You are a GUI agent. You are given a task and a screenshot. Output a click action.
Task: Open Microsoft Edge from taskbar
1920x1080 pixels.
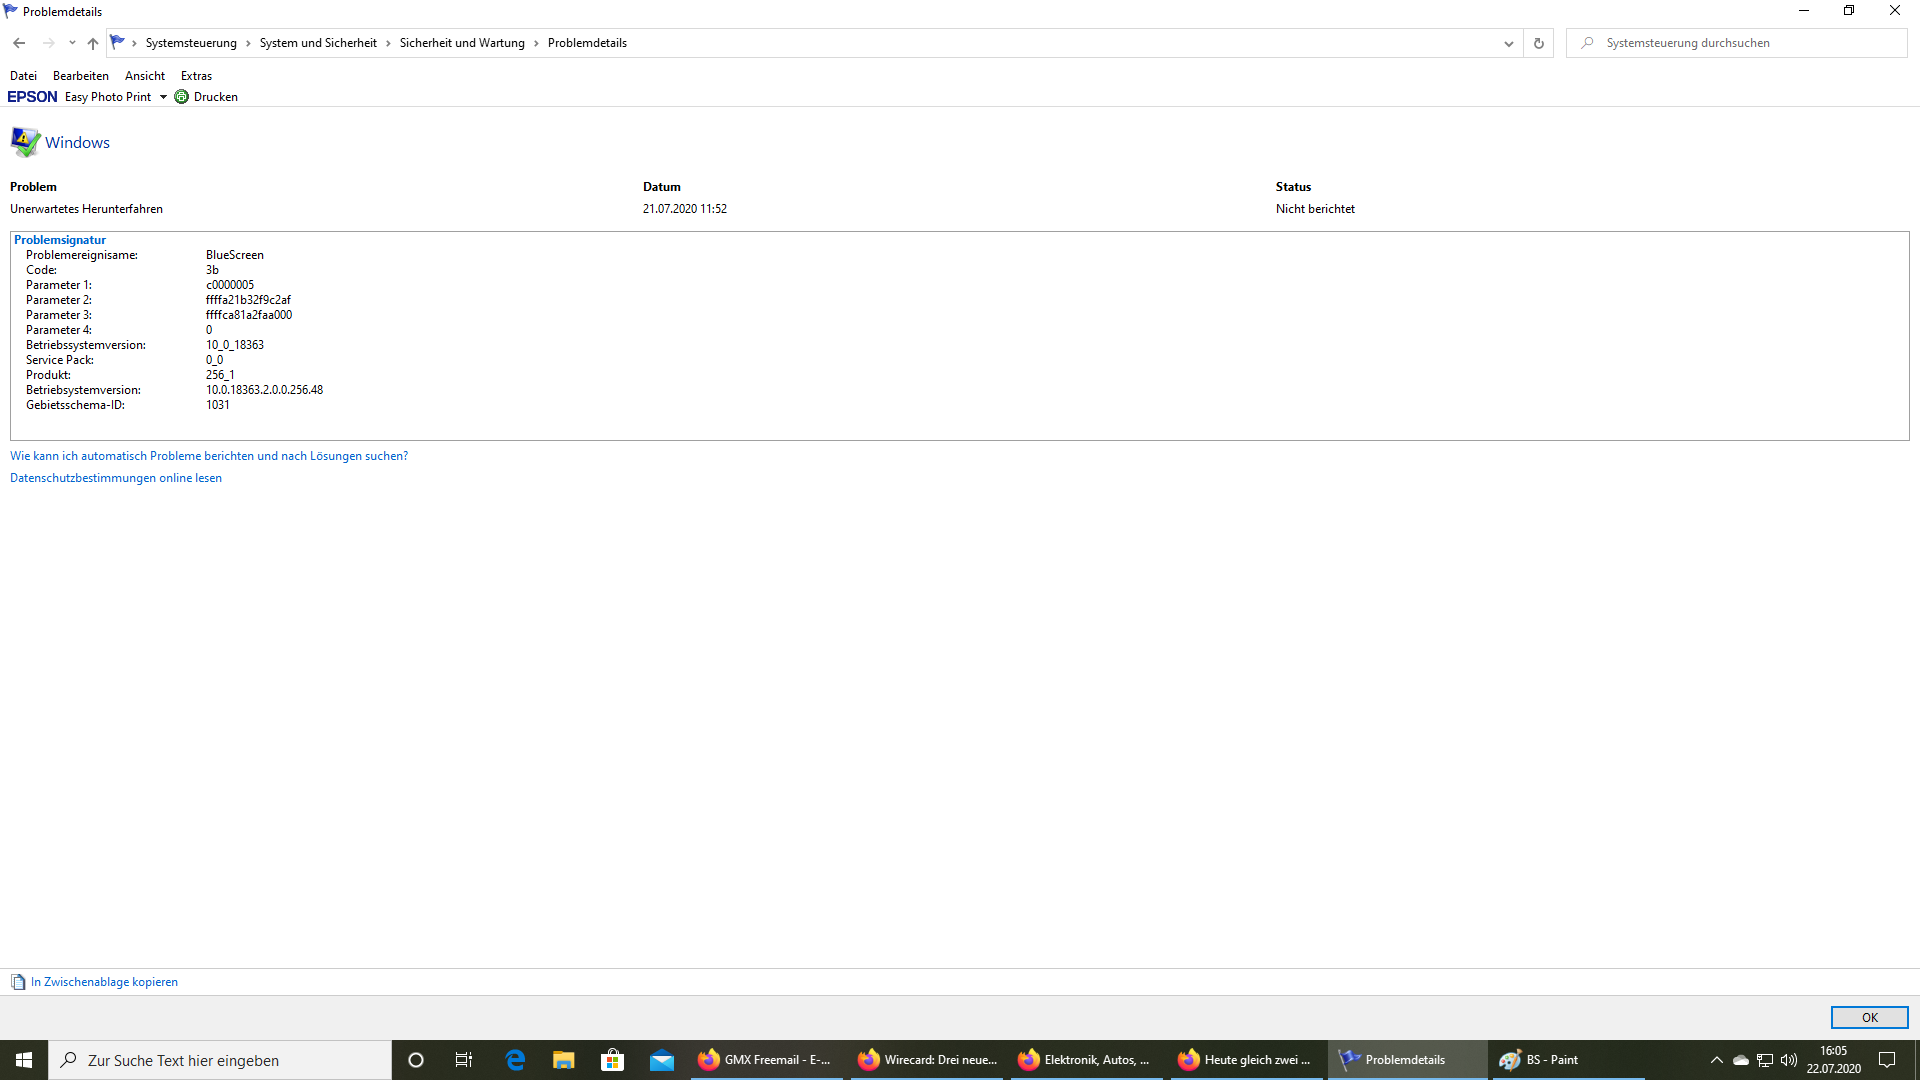click(x=515, y=1060)
